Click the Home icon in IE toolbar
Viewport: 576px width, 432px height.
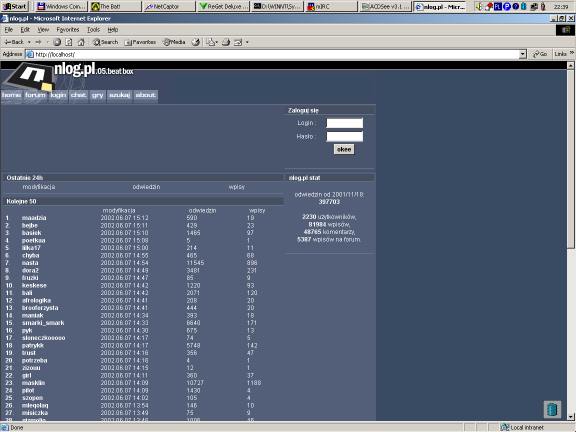[81, 42]
